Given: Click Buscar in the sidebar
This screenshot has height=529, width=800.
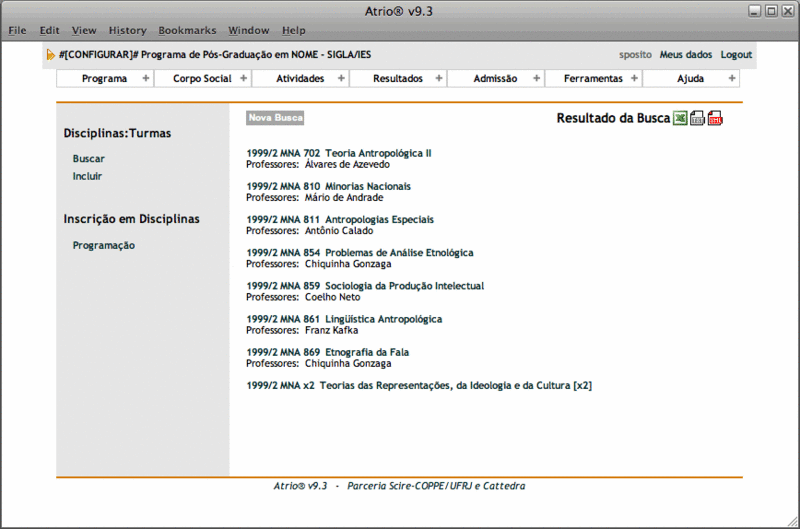Looking at the screenshot, I should (x=88, y=159).
